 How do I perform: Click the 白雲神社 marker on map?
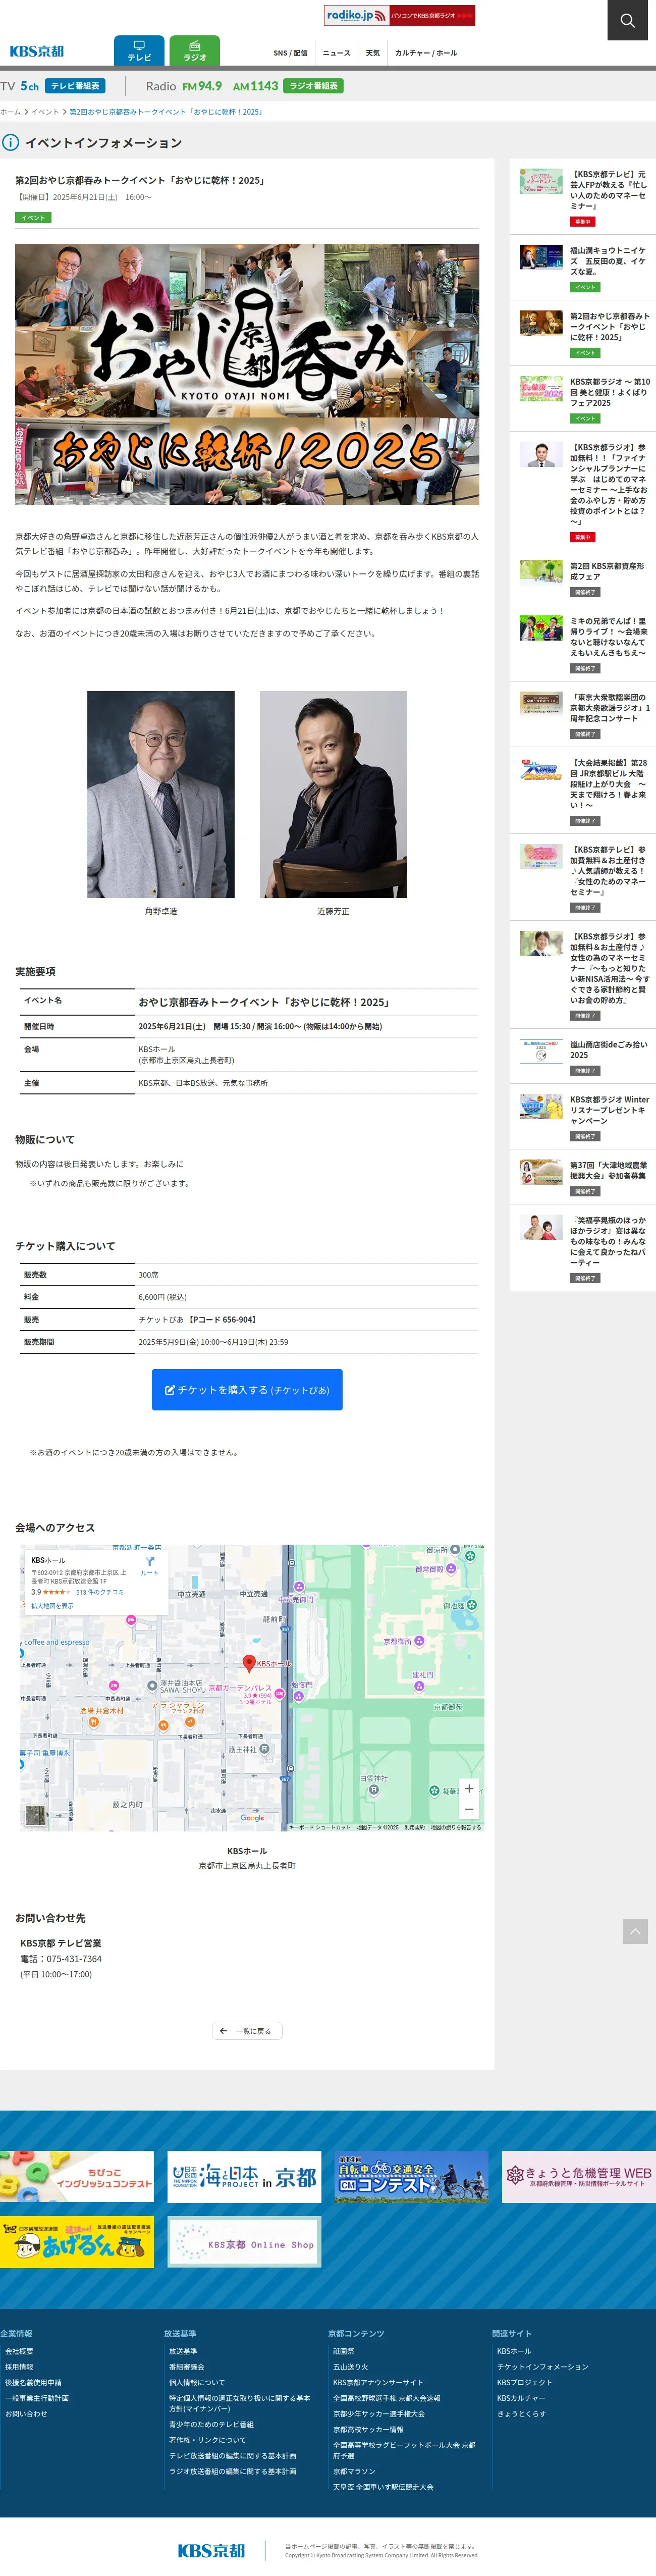[374, 1790]
